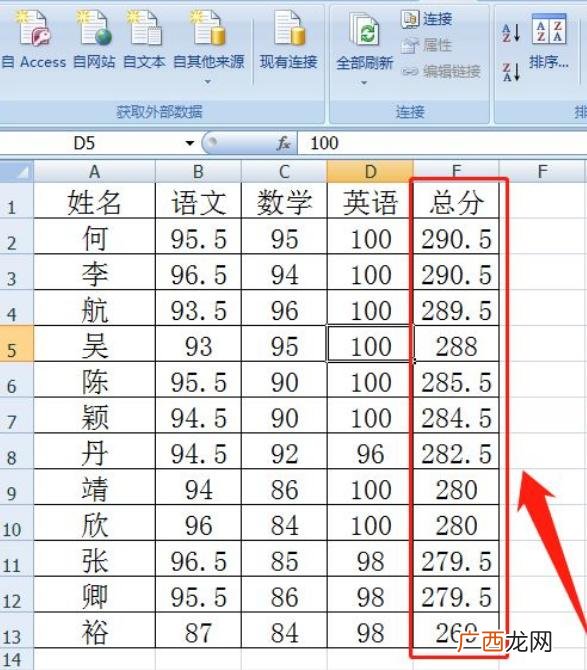Import data from website (自网站)

(x=94, y=41)
